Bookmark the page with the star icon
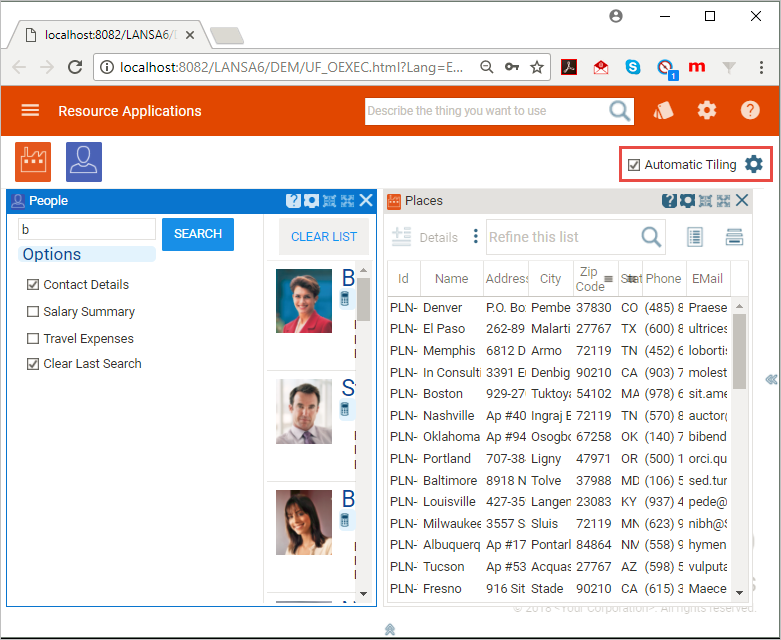The height and width of the screenshot is (640, 781). 536,67
